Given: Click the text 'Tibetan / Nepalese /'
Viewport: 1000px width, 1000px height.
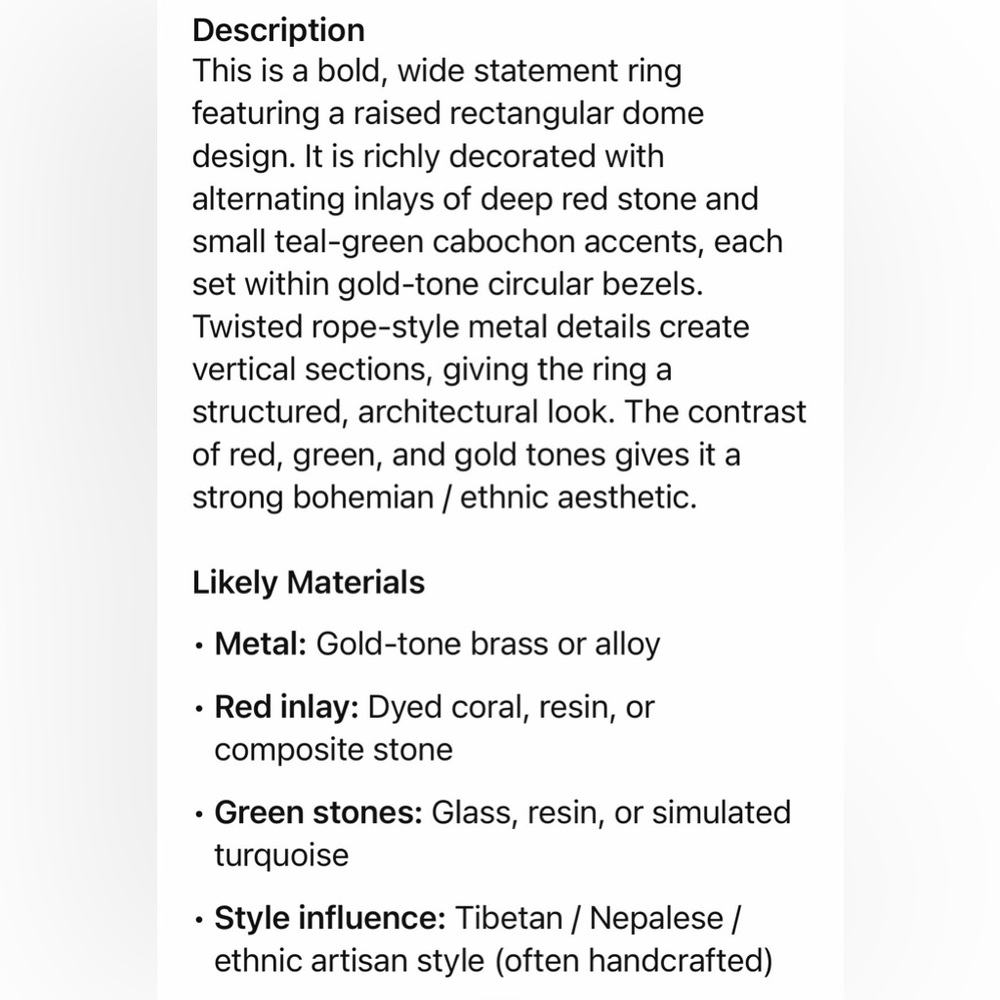Looking at the screenshot, I should point(598,918).
